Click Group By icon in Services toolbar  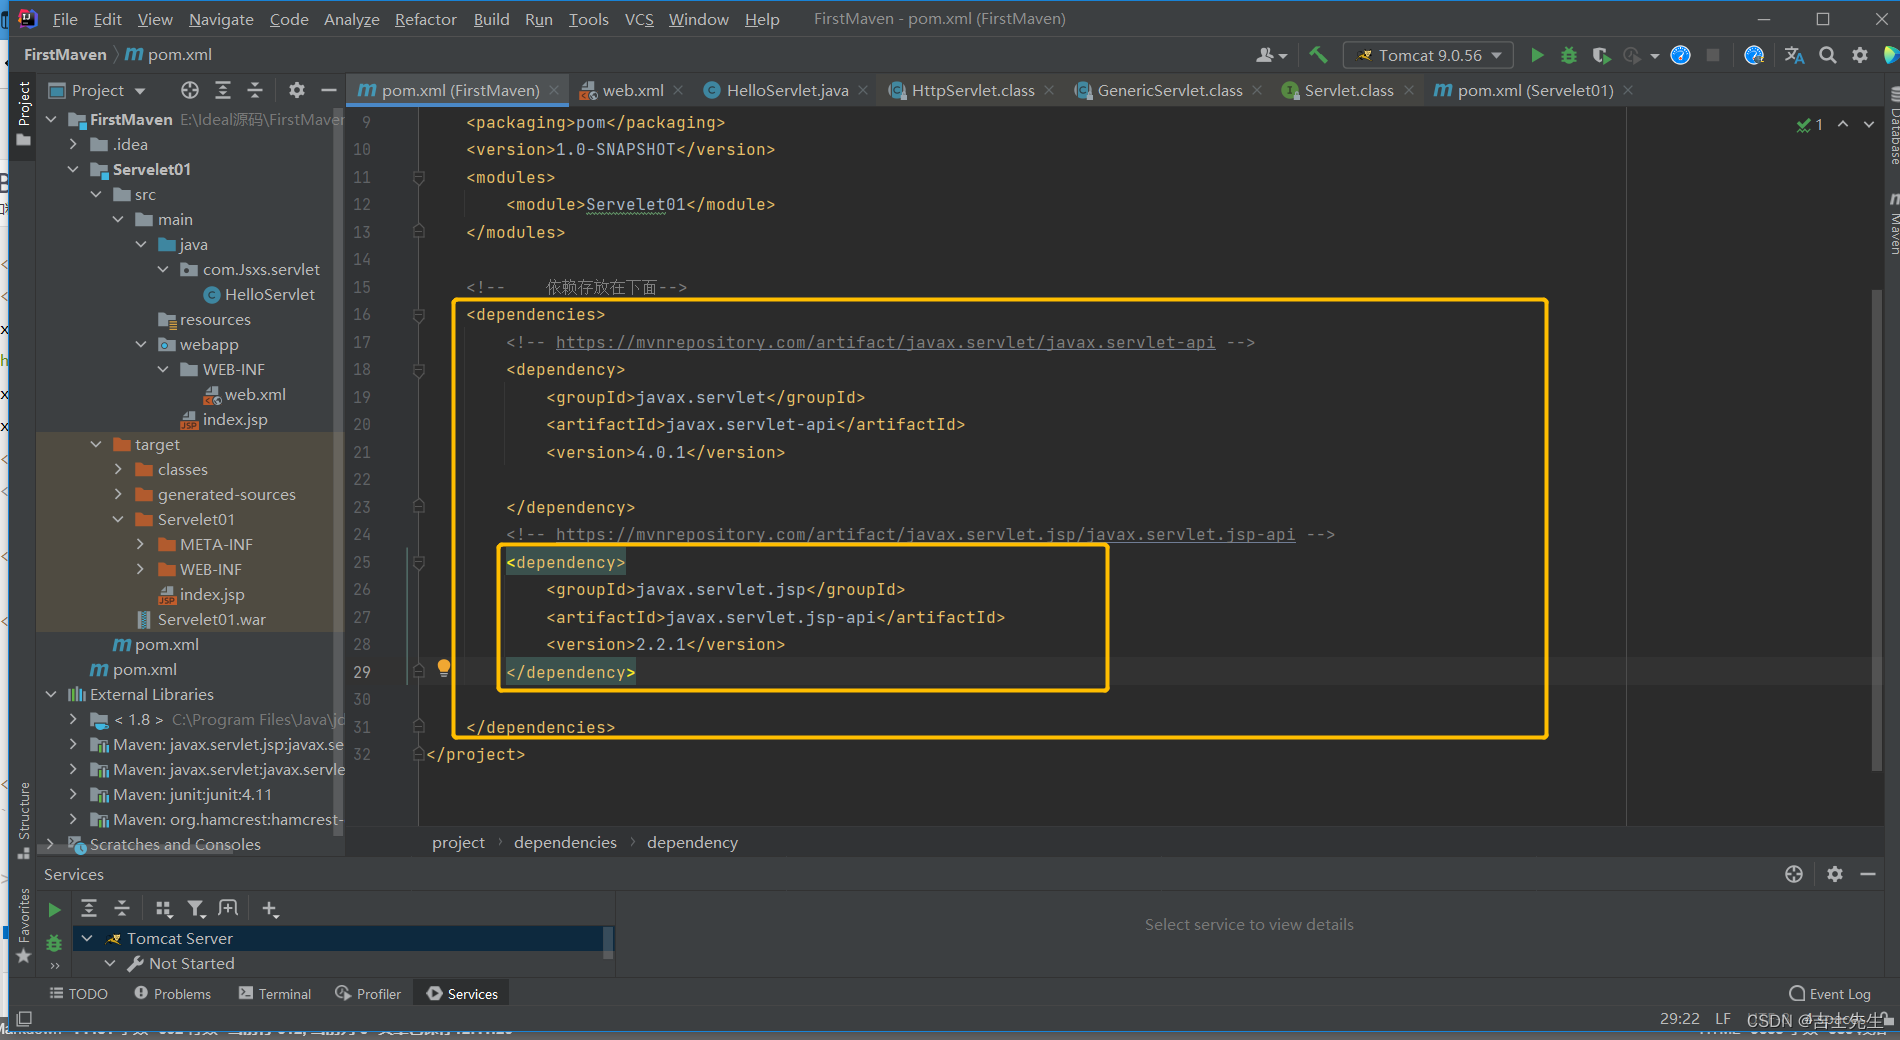tap(164, 908)
